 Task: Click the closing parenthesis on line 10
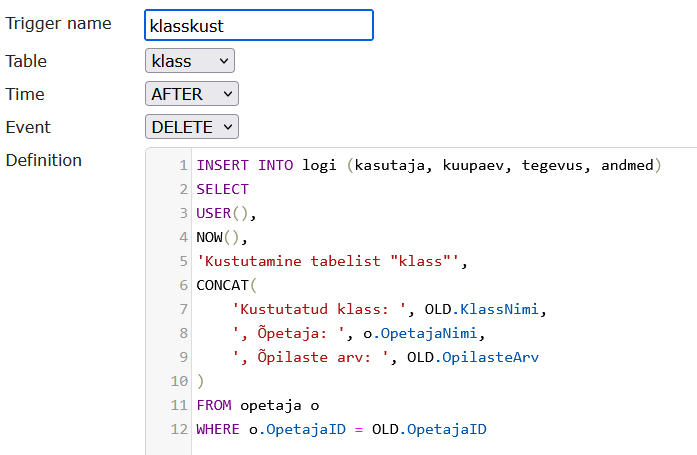[200, 381]
